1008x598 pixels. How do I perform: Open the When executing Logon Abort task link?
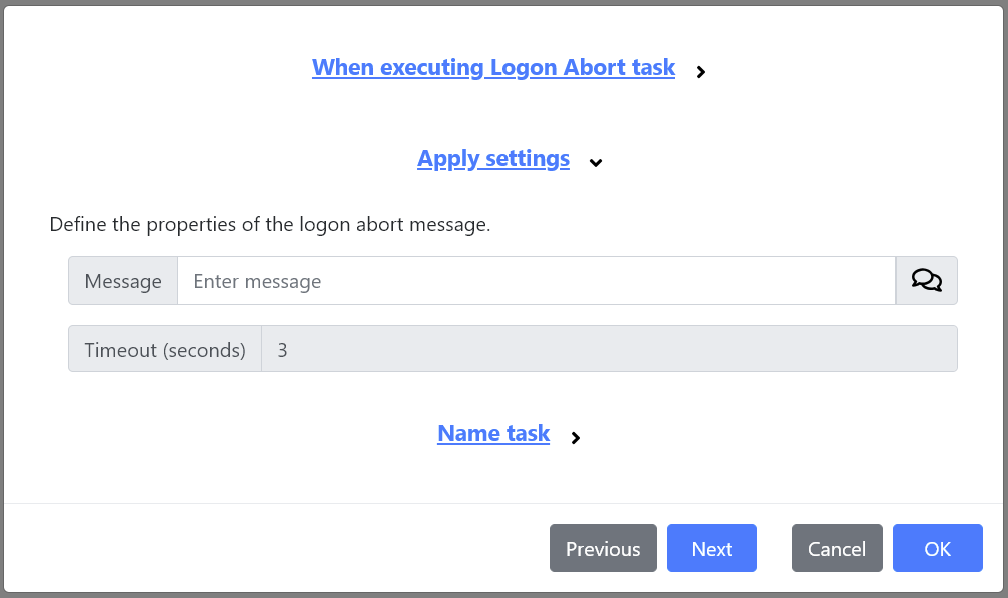point(493,67)
